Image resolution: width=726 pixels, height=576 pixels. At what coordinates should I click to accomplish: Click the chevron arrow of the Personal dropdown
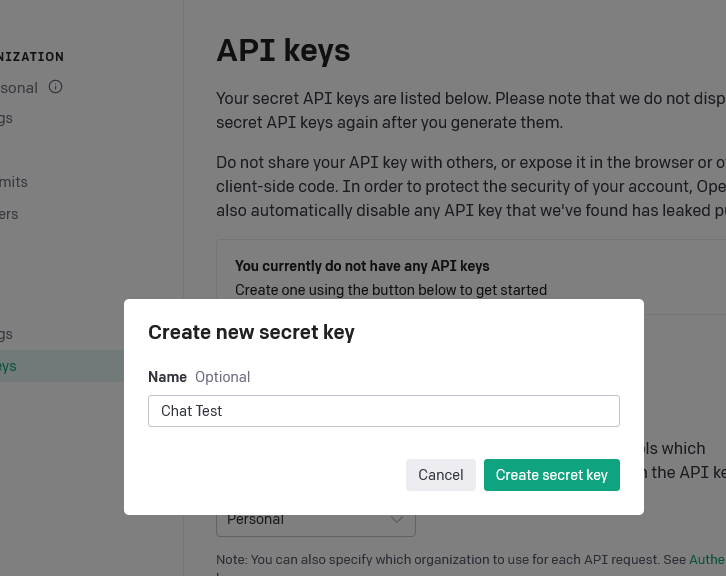pyautogui.click(x=396, y=520)
